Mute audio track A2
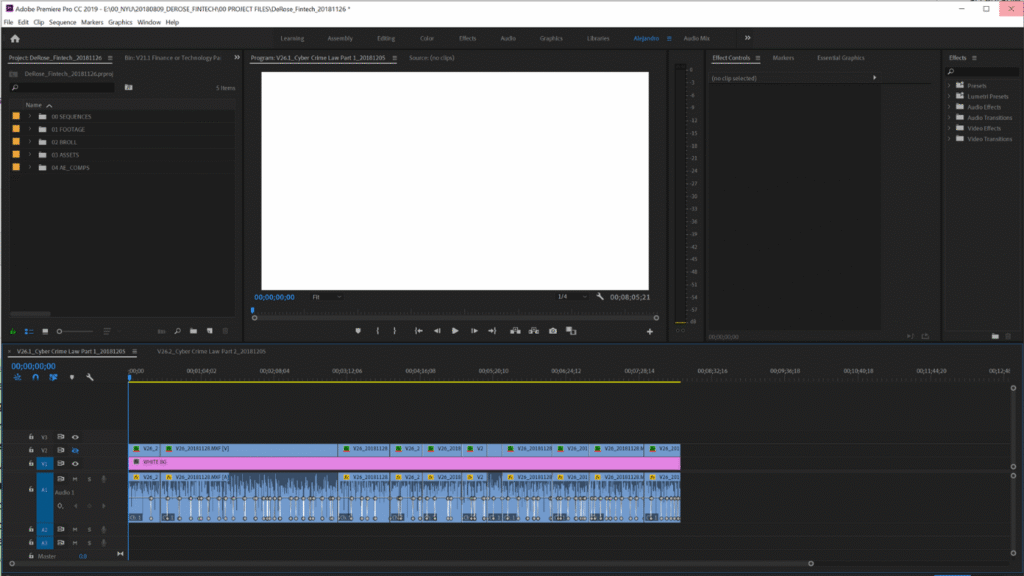 tap(75, 530)
